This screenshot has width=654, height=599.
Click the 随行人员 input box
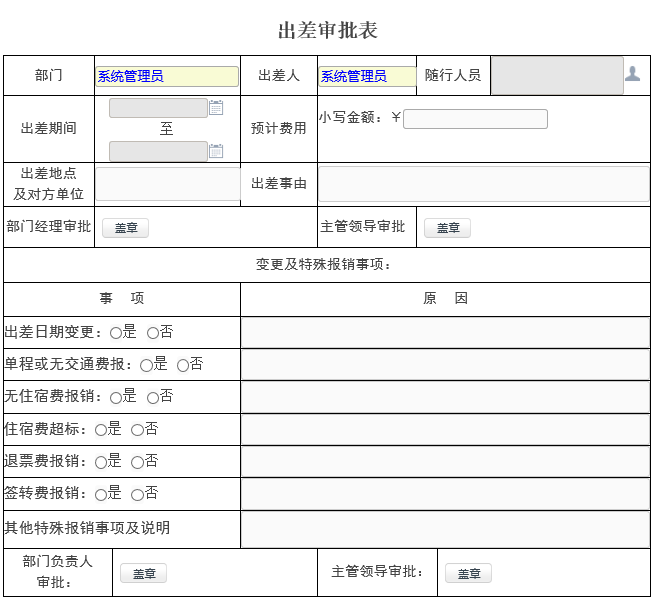tap(556, 76)
